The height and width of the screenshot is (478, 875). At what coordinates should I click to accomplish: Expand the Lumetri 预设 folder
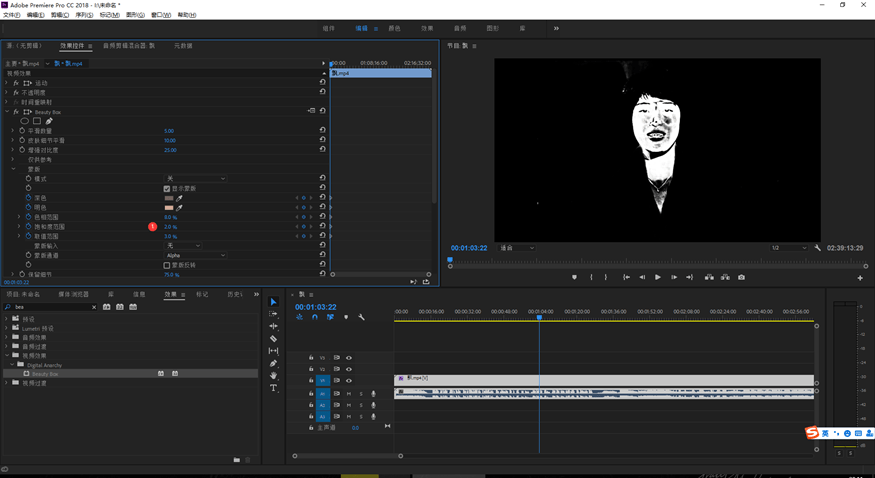7,328
